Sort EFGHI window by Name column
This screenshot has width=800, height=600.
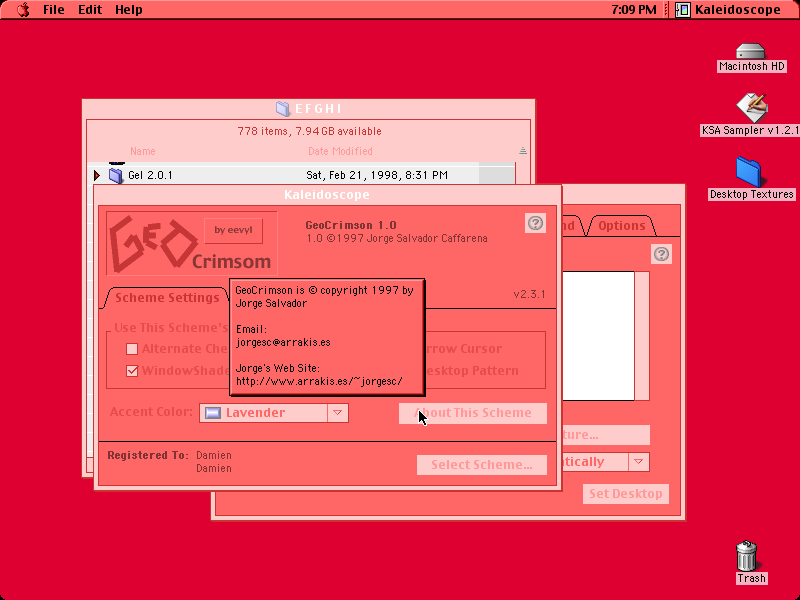pyautogui.click(x=142, y=151)
